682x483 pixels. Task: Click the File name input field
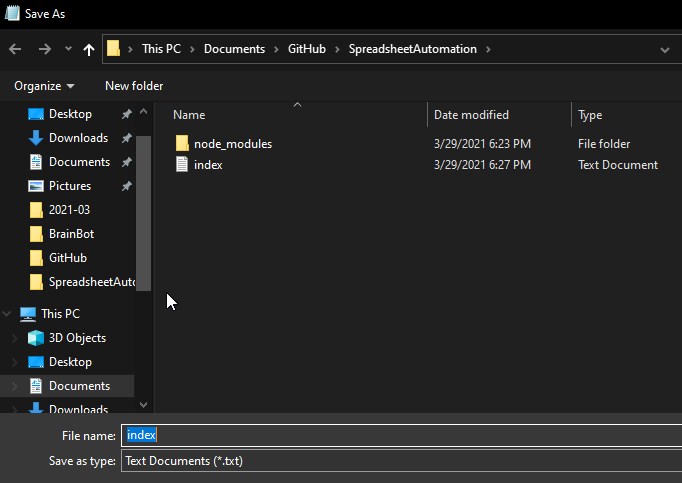point(401,435)
